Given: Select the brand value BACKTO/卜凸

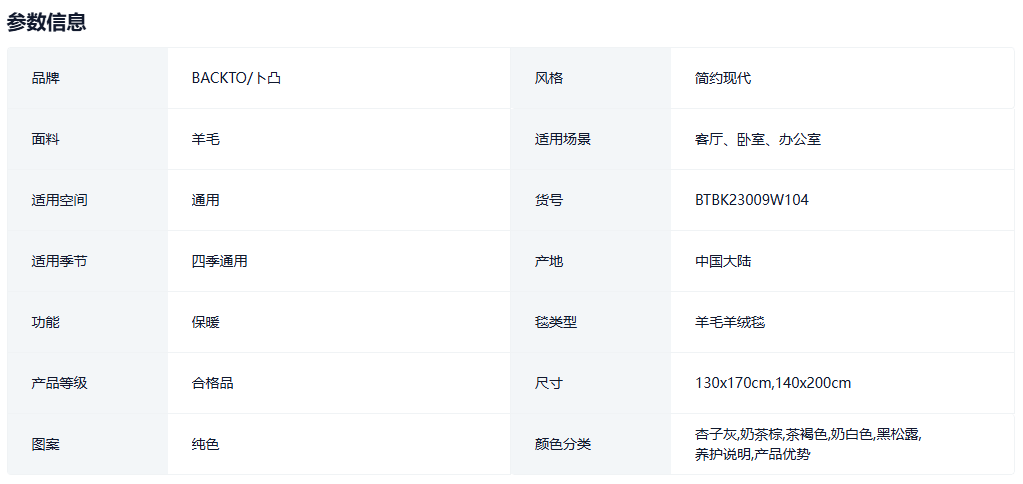Looking at the screenshot, I should 236,78.
